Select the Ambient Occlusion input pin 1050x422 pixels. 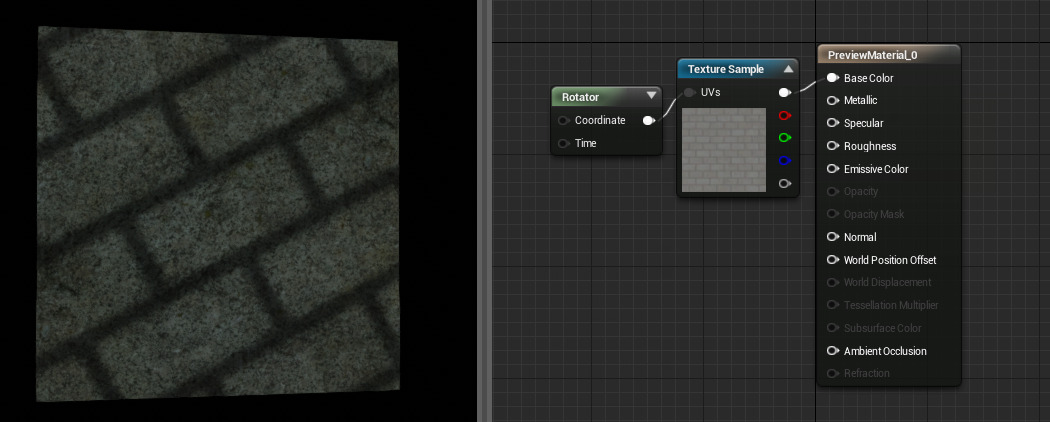pos(832,351)
